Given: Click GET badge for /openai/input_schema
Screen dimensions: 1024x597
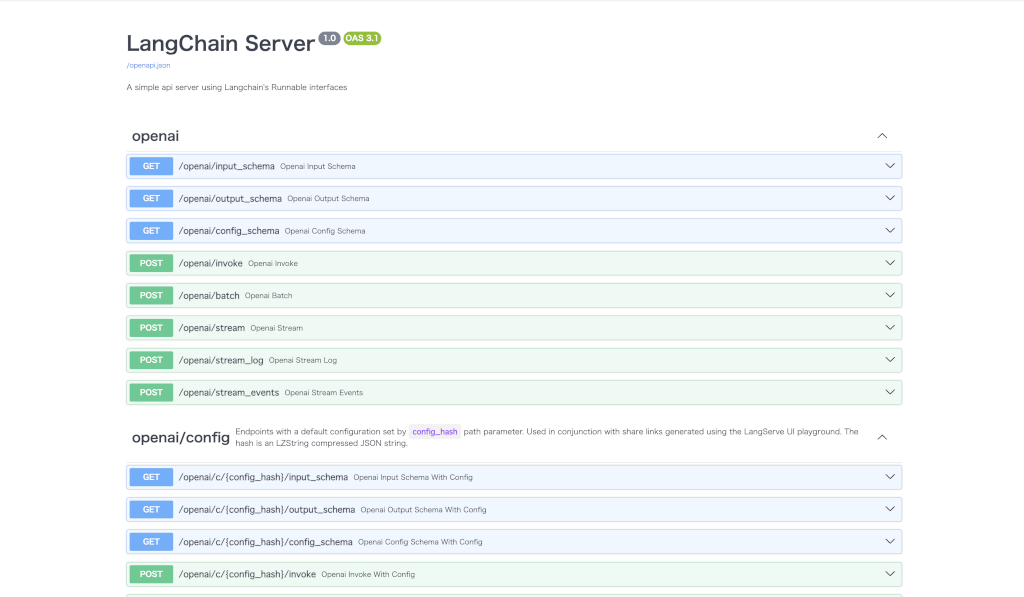Looking at the screenshot, I should tap(151, 166).
